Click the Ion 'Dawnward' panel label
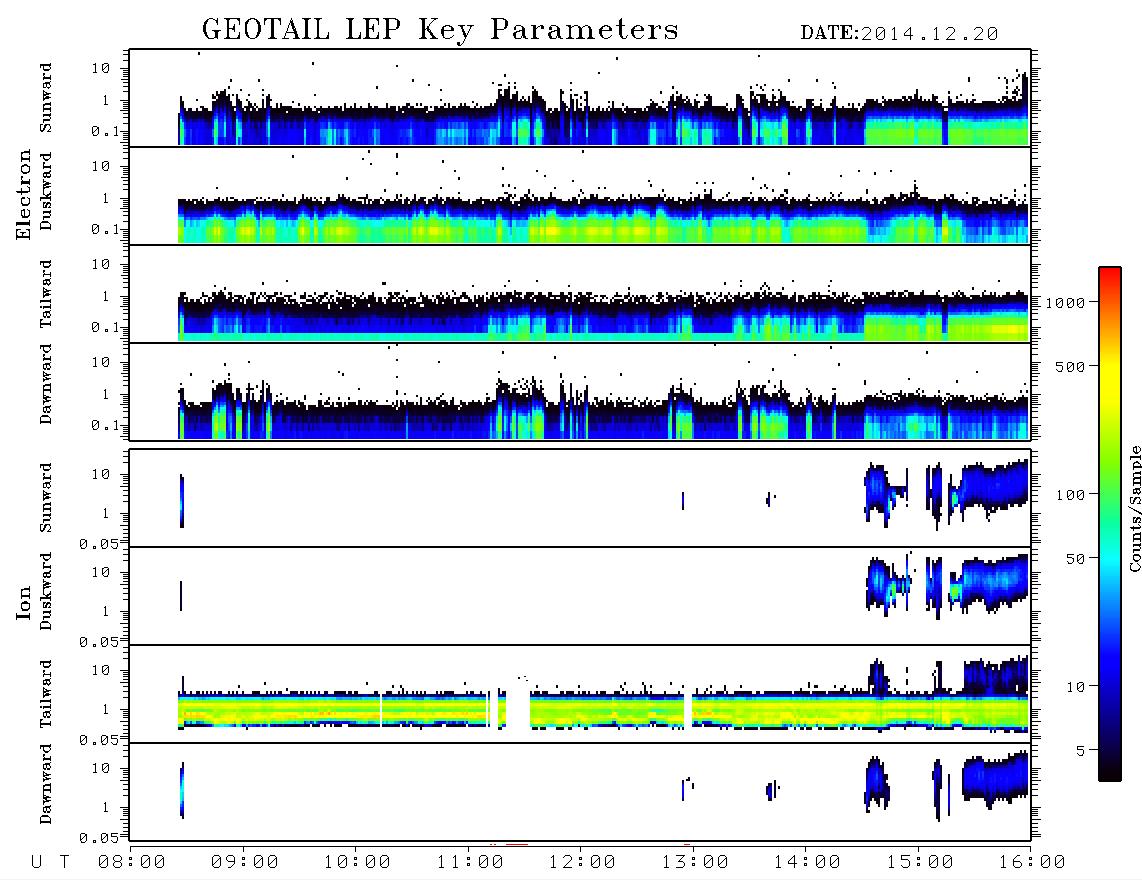The width and height of the screenshot is (1142, 880). pos(46,784)
